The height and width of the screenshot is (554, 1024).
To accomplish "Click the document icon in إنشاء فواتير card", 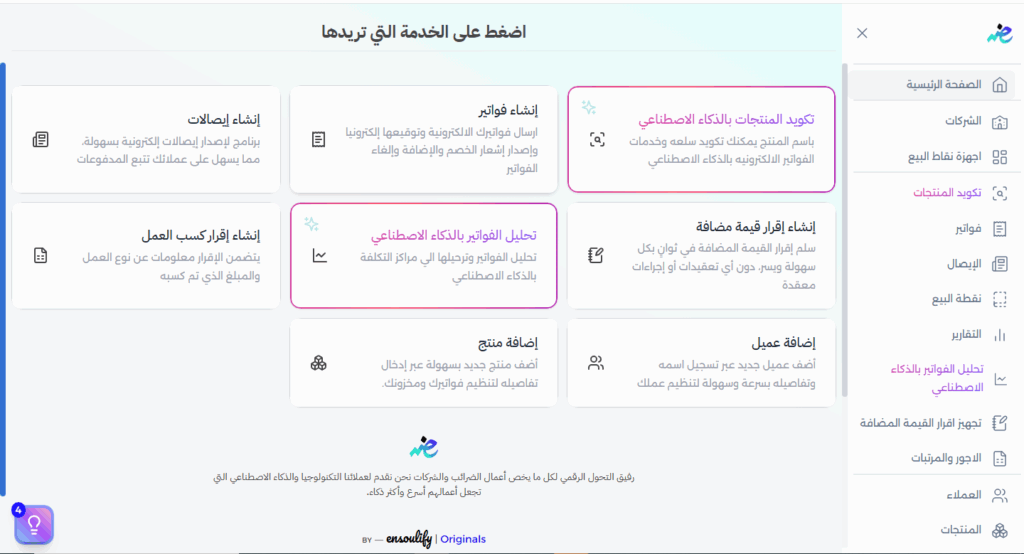I will [x=319, y=139].
